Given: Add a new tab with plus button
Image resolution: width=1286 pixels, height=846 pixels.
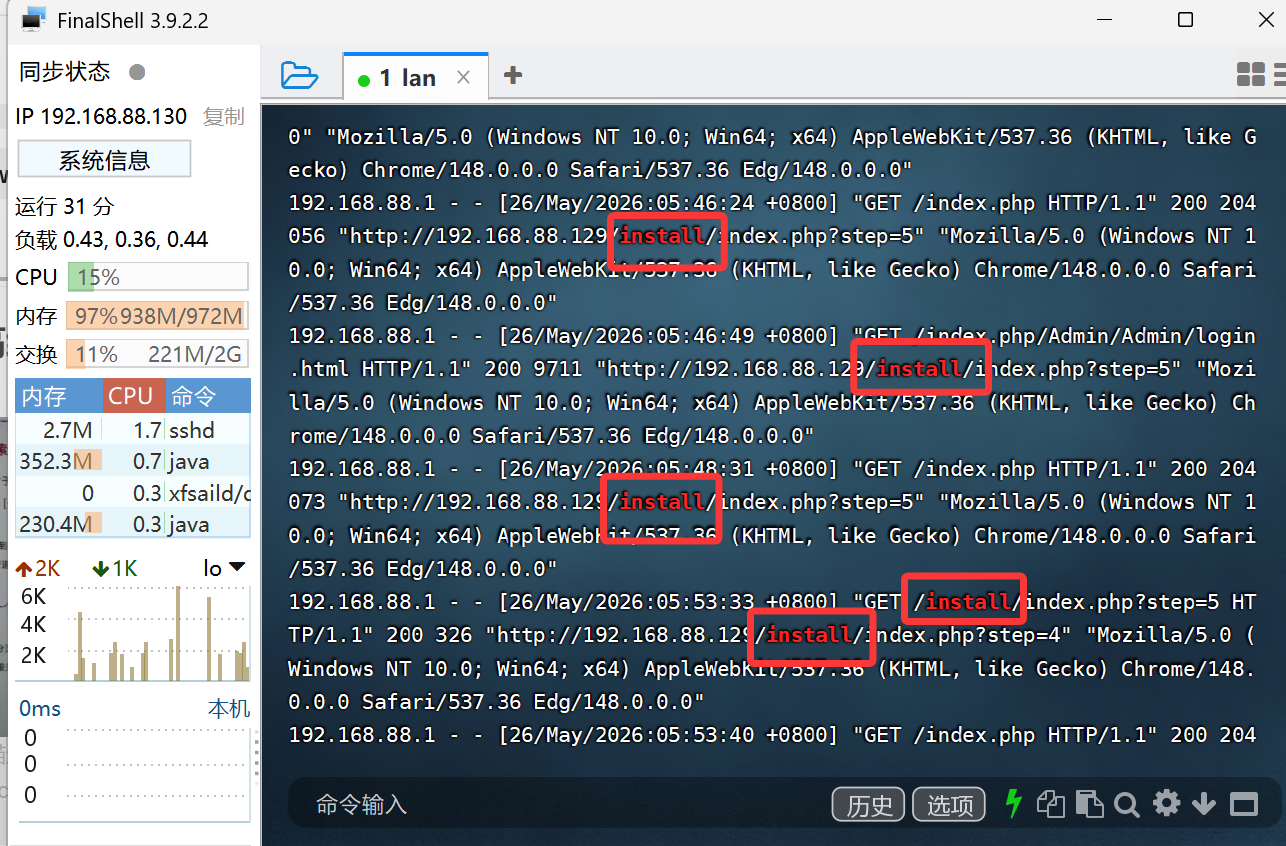Looking at the screenshot, I should click(513, 75).
